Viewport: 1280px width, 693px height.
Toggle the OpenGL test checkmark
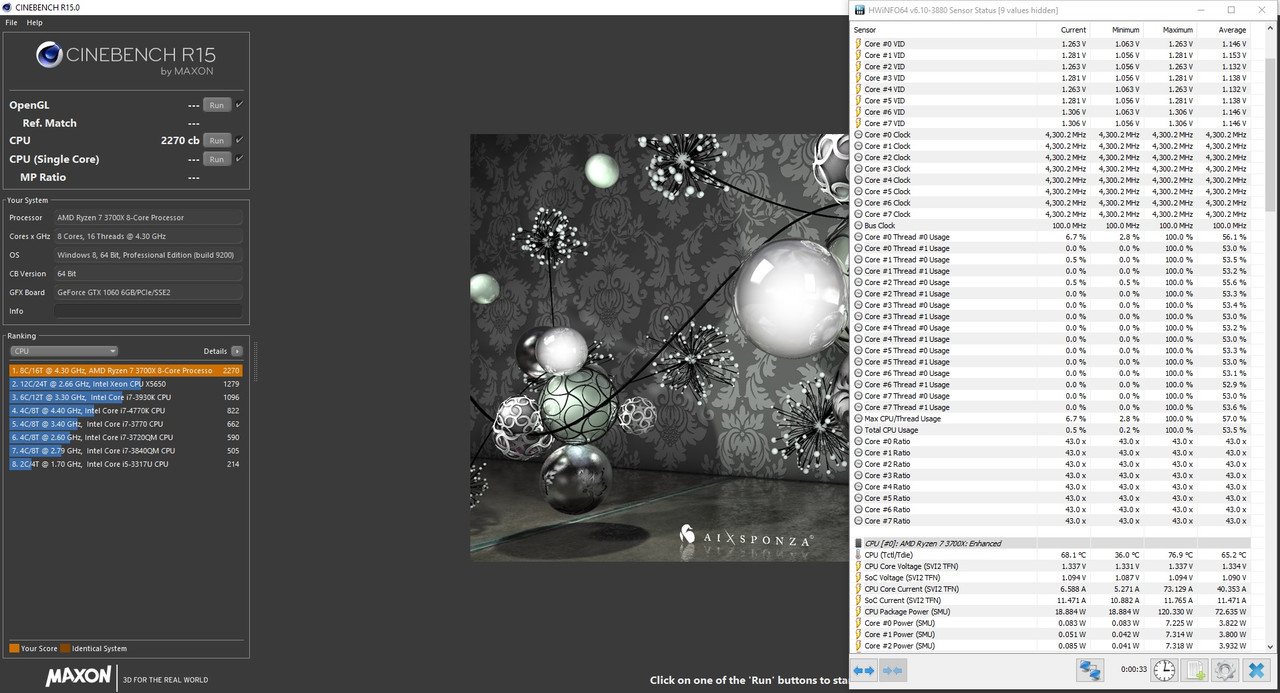pyautogui.click(x=239, y=104)
